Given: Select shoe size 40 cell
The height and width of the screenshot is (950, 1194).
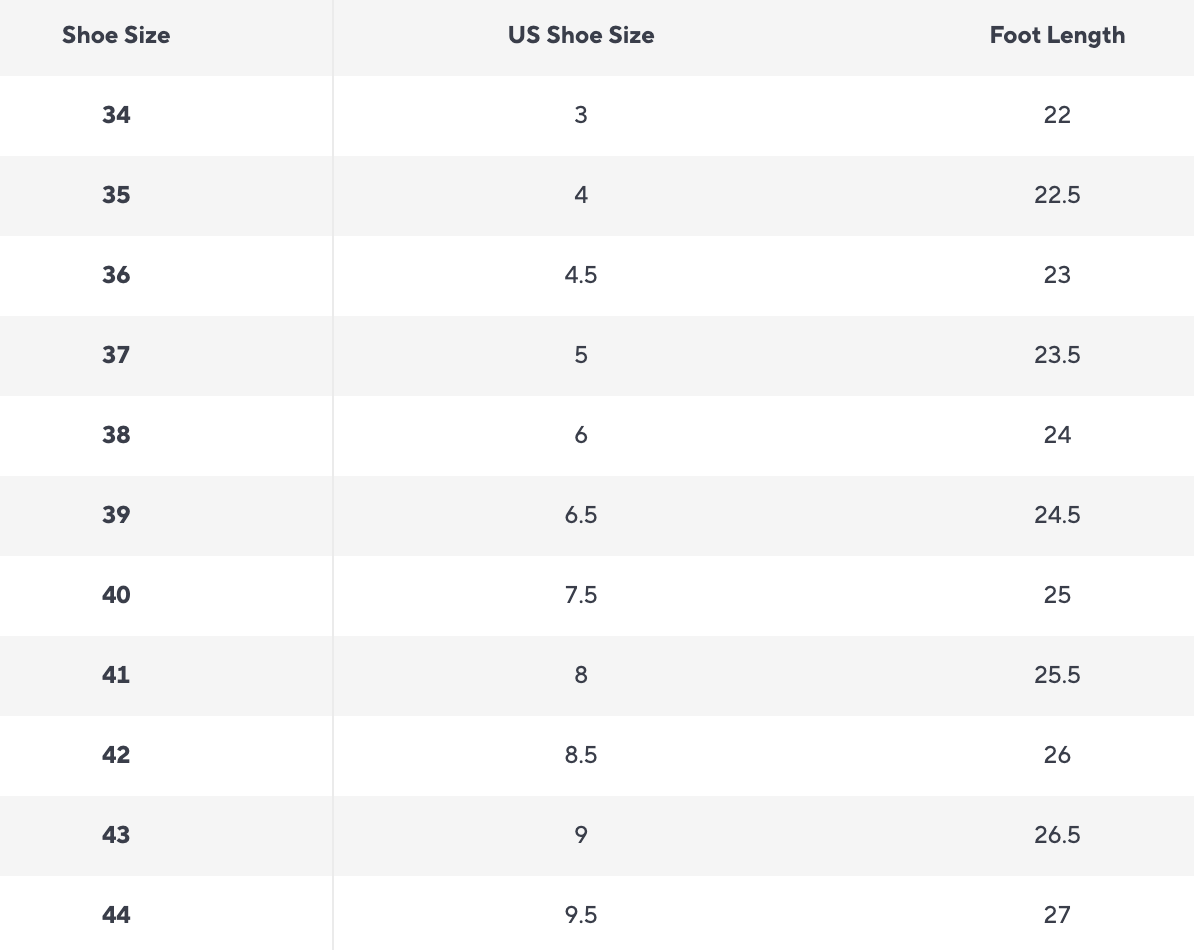Looking at the screenshot, I should pos(116,595).
